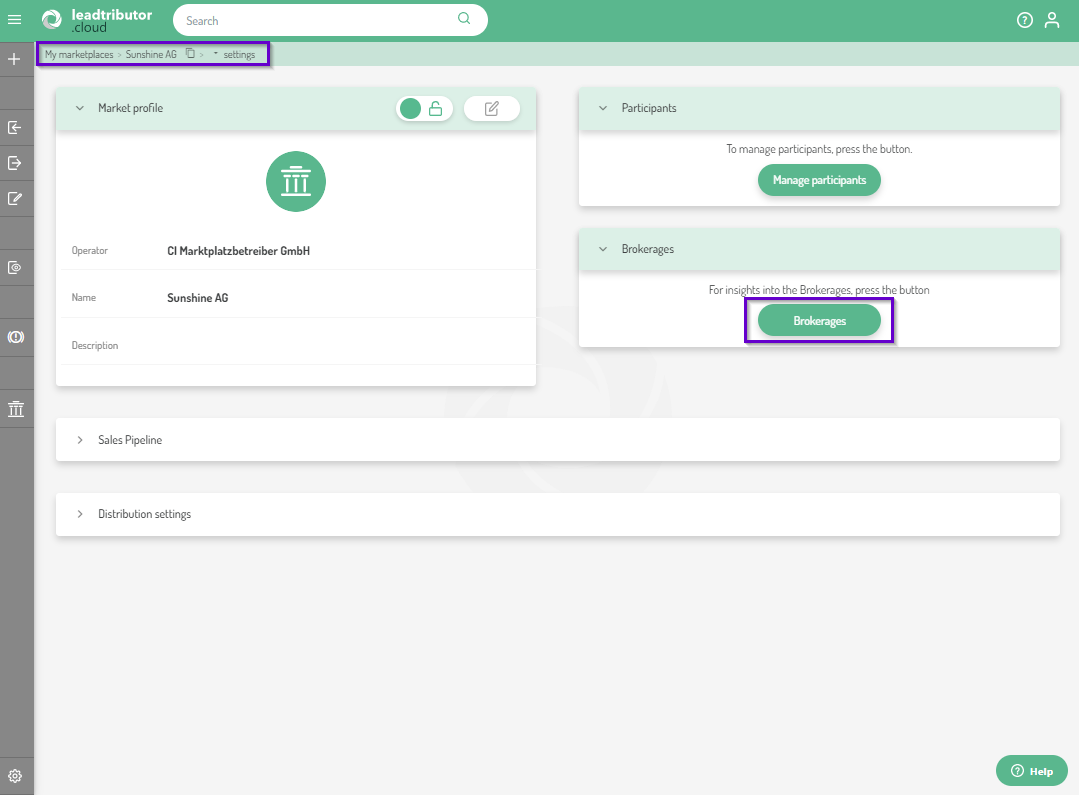Screen dimensions: 1079x795
Task: Expand the Distribution settings section
Action: coord(80,514)
